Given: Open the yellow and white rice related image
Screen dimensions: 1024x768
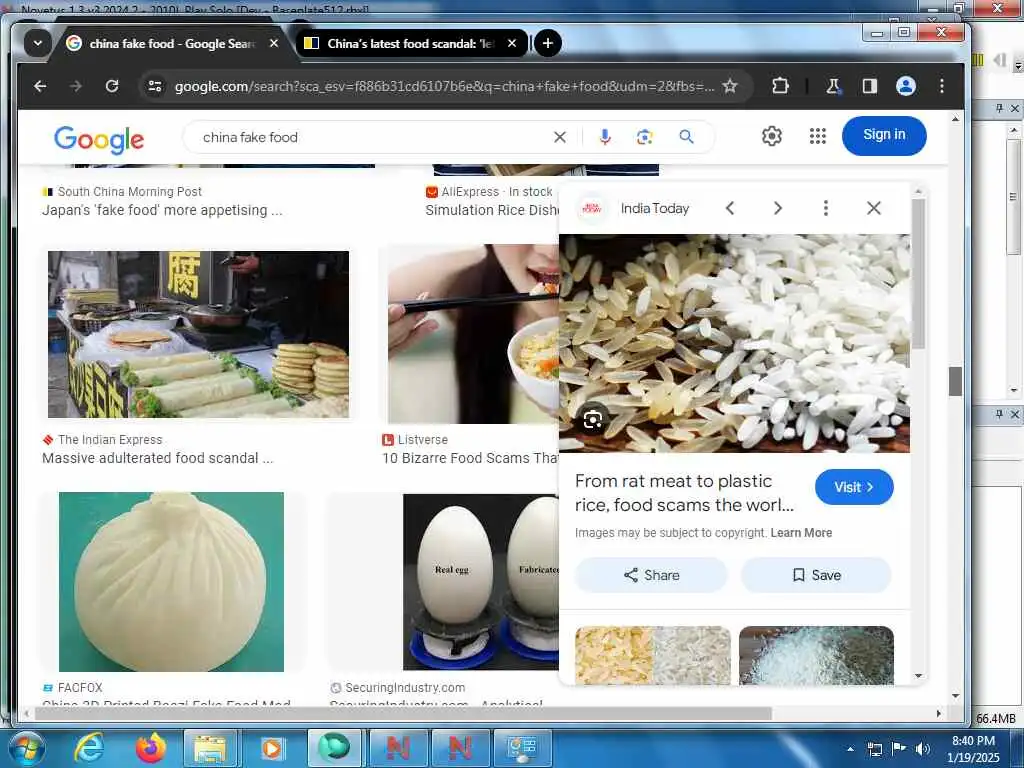Looking at the screenshot, I should (x=652, y=655).
